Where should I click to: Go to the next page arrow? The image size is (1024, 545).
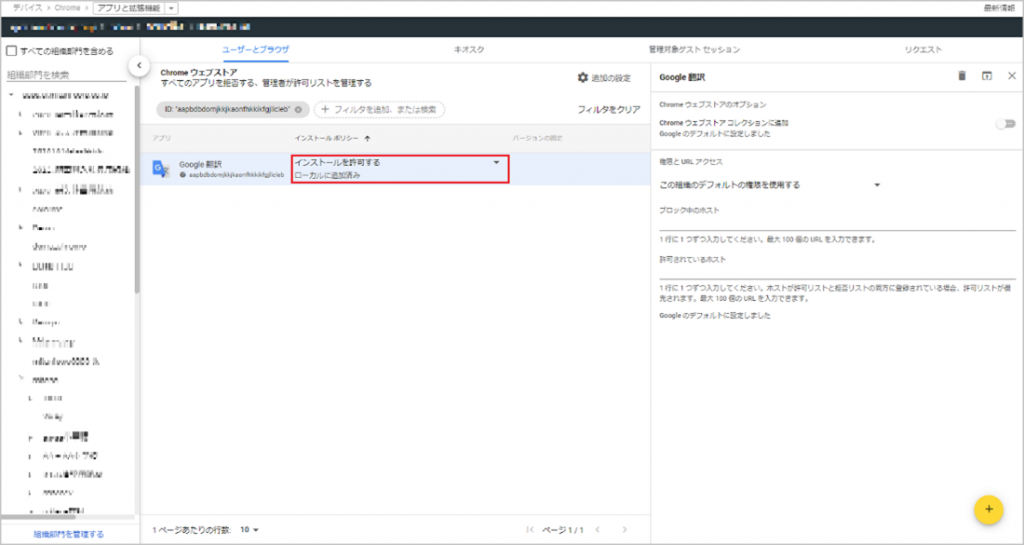tap(624, 530)
